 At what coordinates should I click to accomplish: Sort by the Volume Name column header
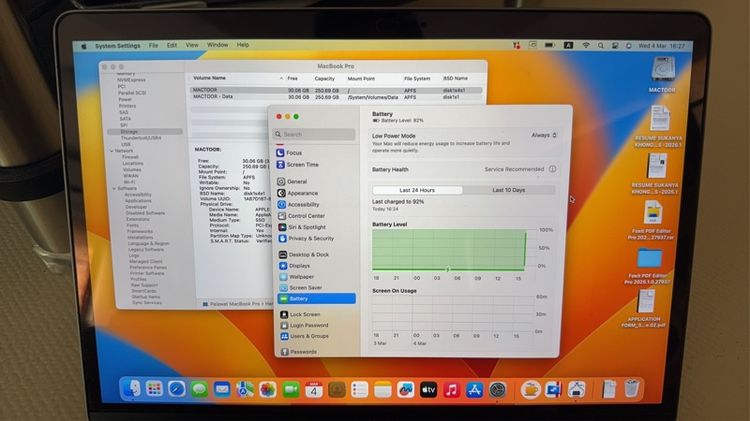click(x=210, y=78)
